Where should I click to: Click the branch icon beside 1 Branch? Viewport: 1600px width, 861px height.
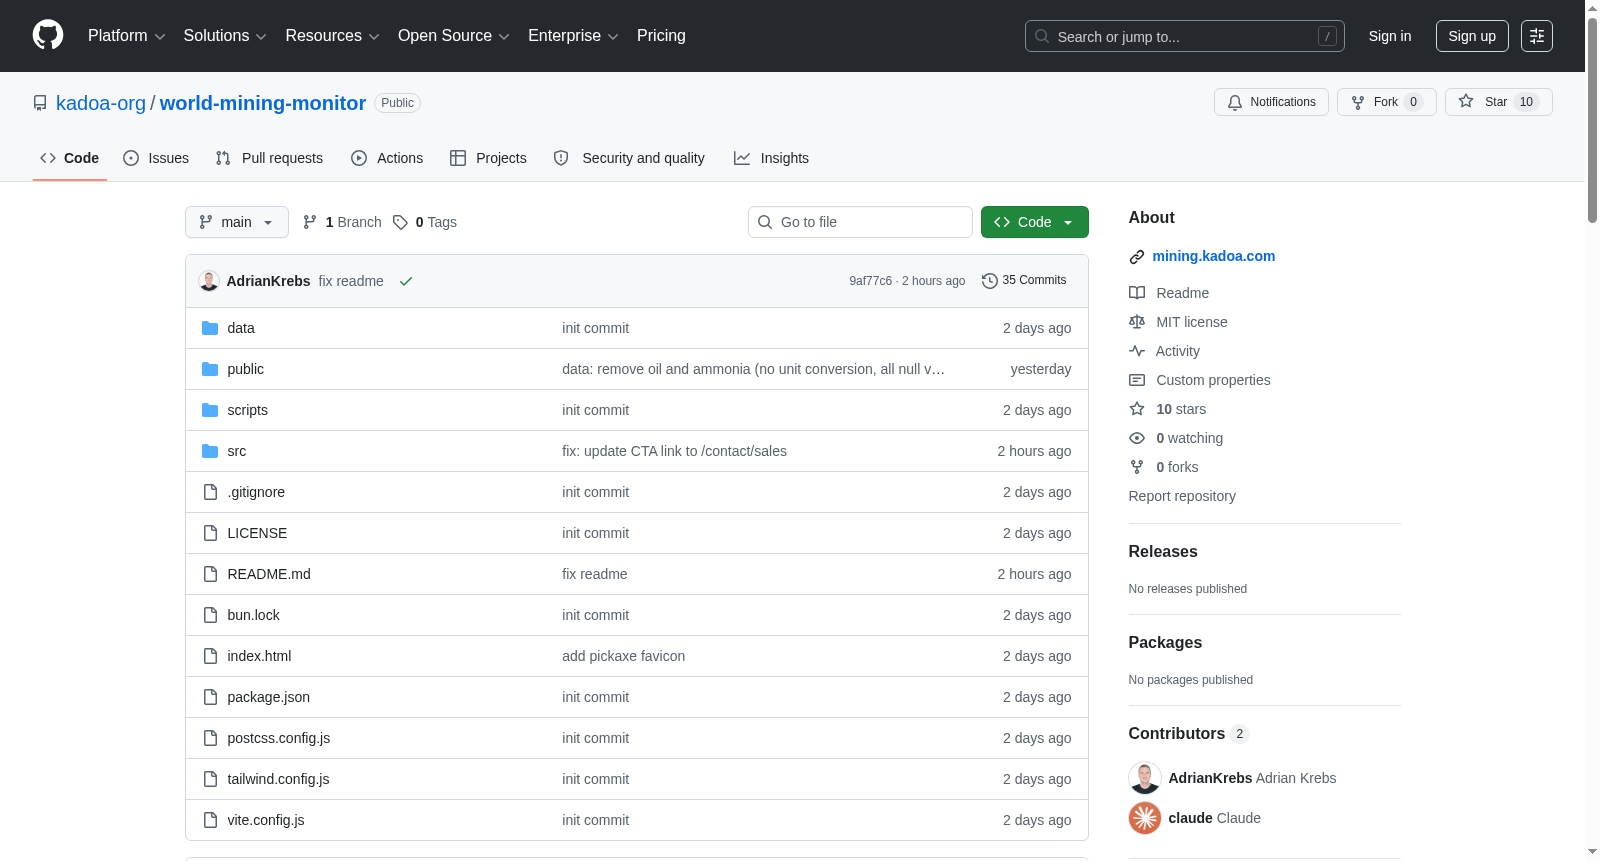tap(310, 222)
